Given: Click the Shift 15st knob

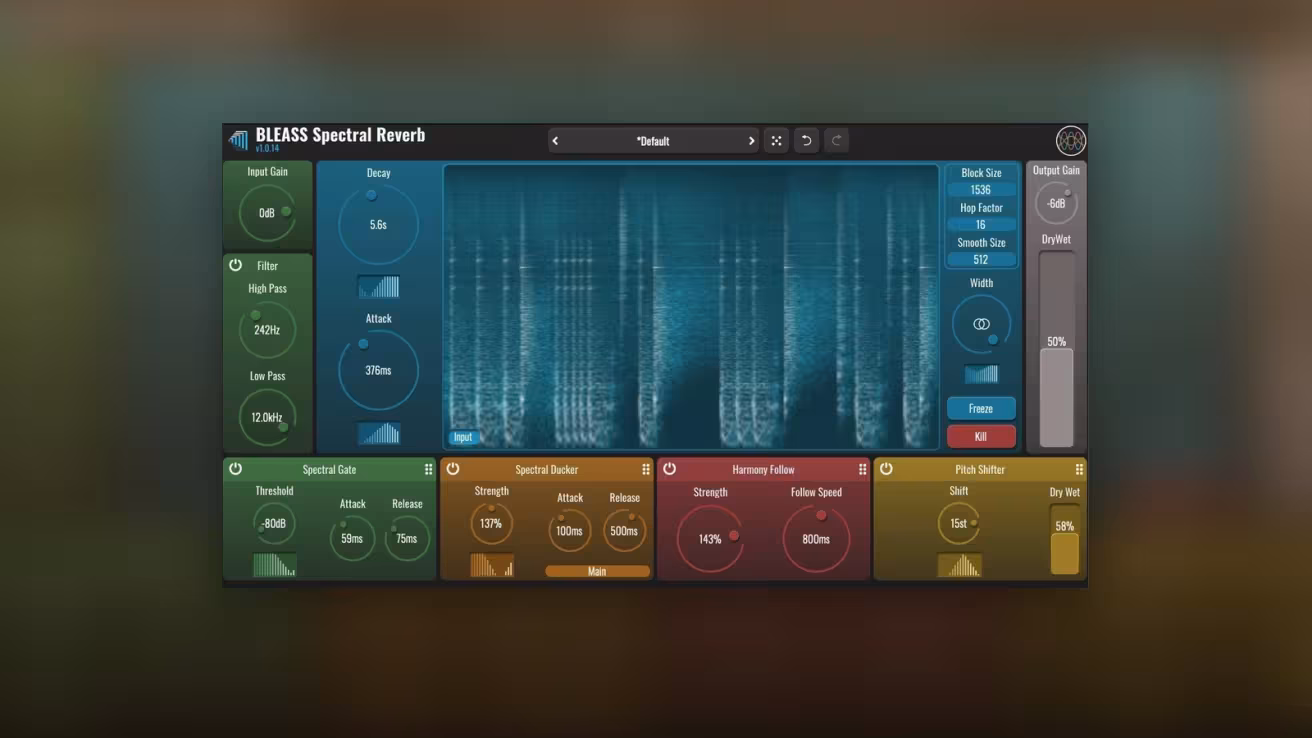Looking at the screenshot, I should 959,524.
